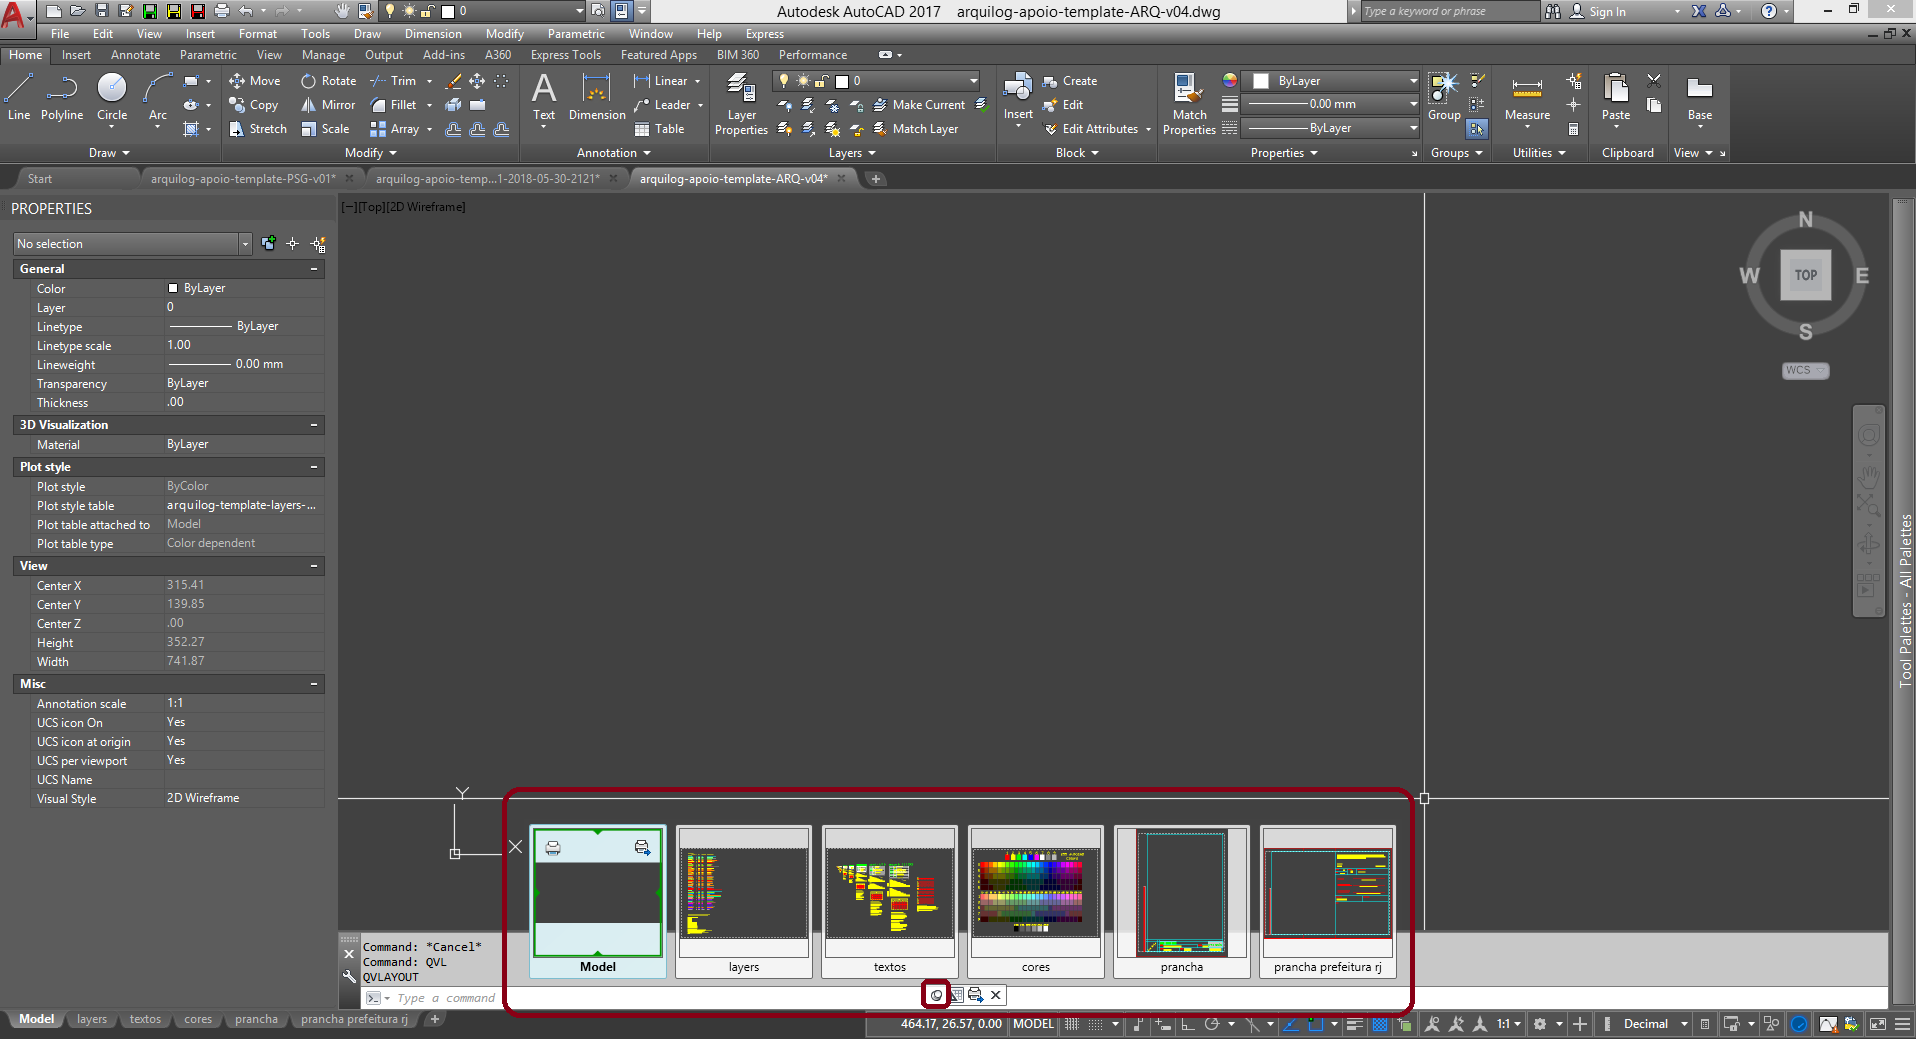Screen dimensions: 1916x1039
Task: Select the Circle tool
Action: [111, 100]
